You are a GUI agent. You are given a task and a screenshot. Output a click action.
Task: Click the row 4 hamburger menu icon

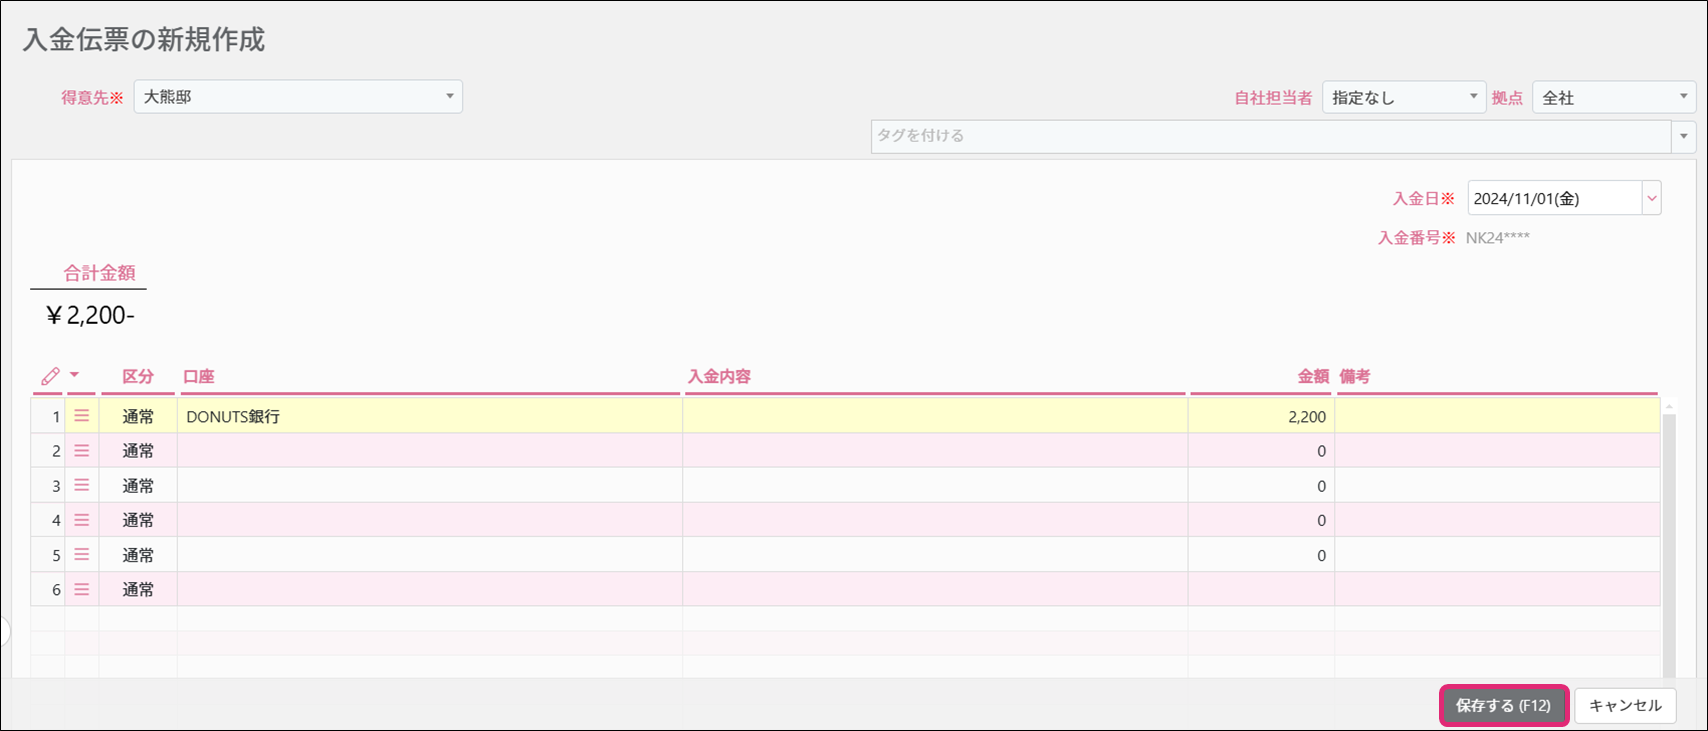(82, 520)
